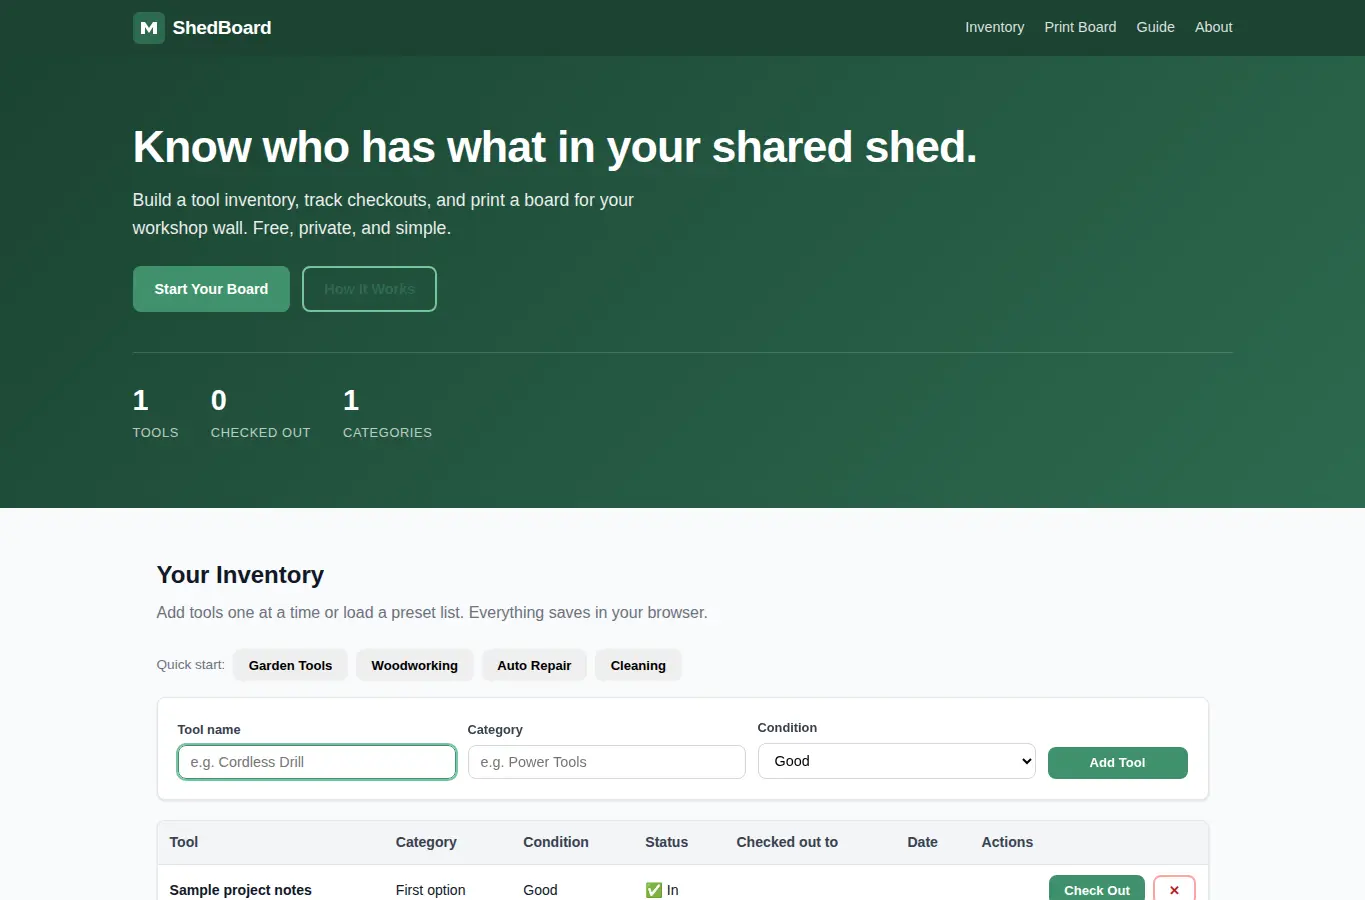The width and height of the screenshot is (1365, 900).
Task: Load the Auto Repair preset list
Action: point(534,665)
